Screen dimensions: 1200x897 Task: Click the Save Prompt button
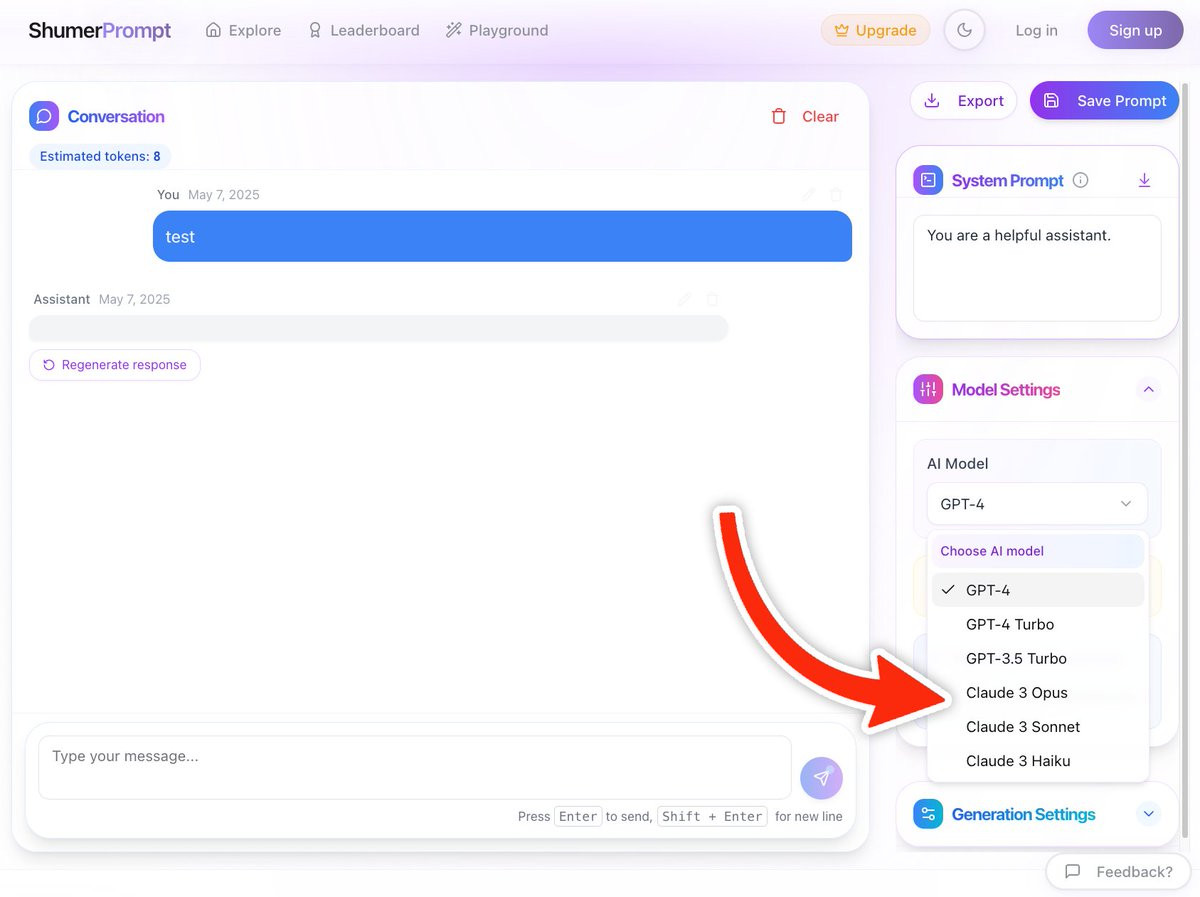point(1104,100)
